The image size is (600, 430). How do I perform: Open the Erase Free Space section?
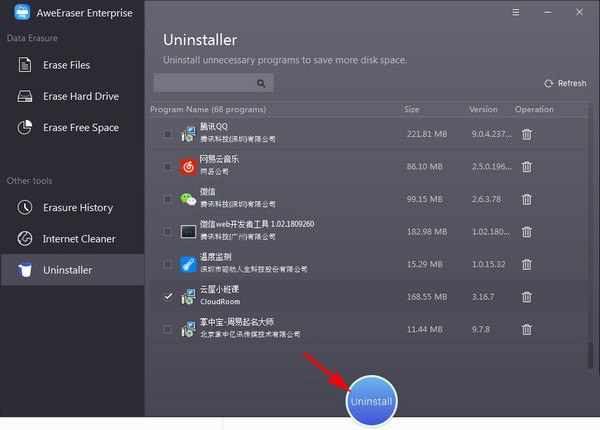(72, 127)
